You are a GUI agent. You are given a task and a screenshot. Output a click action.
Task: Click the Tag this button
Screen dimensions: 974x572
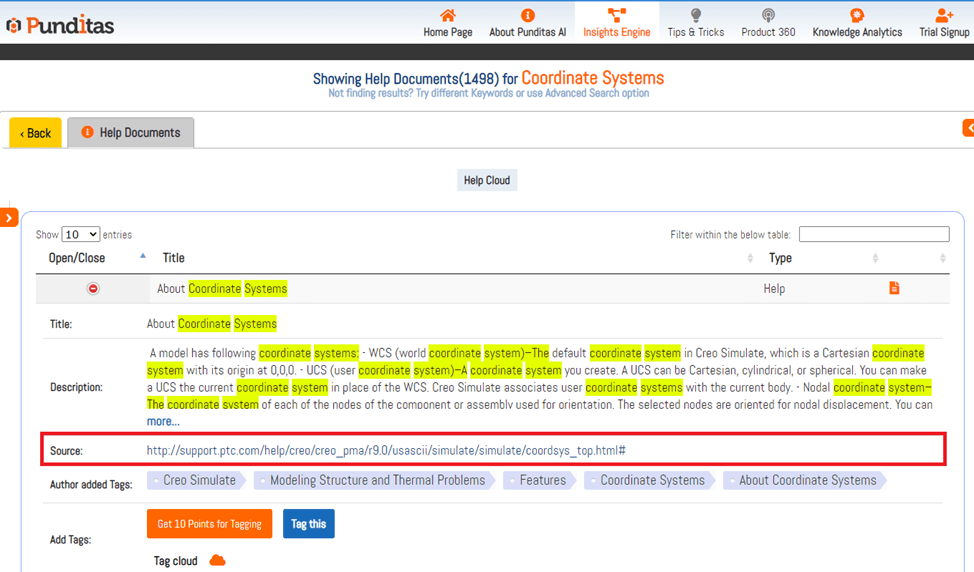click(x=308, y=524)
